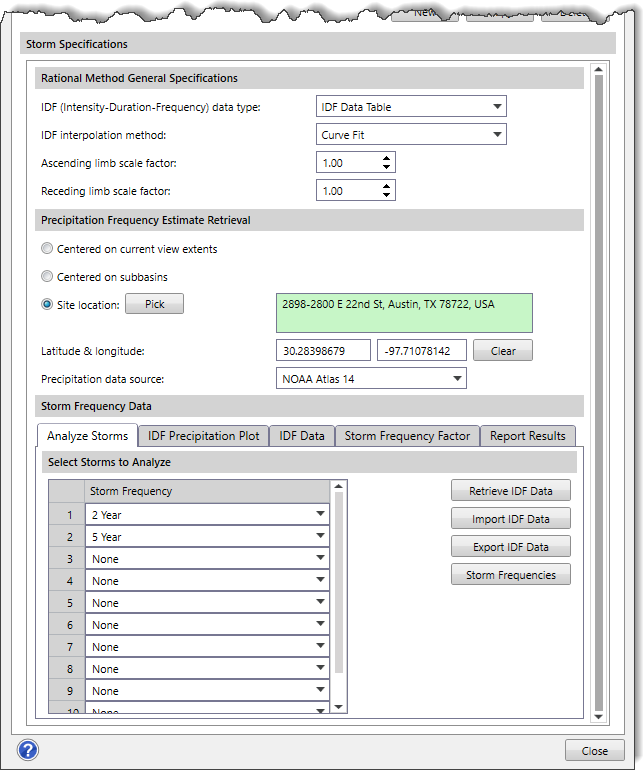643x770 pixels.
Task: Click Import IDF Data button
Action: point(511,519)
